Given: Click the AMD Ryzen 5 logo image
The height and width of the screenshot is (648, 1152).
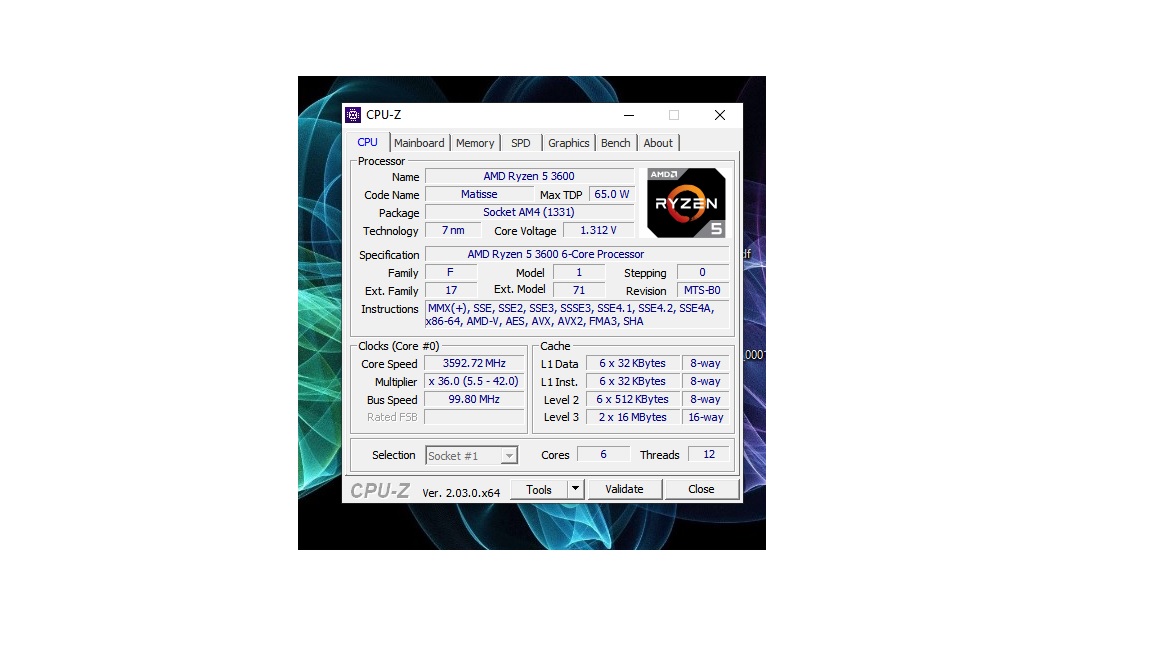Looking at the screenshot, I should (686, 203).
